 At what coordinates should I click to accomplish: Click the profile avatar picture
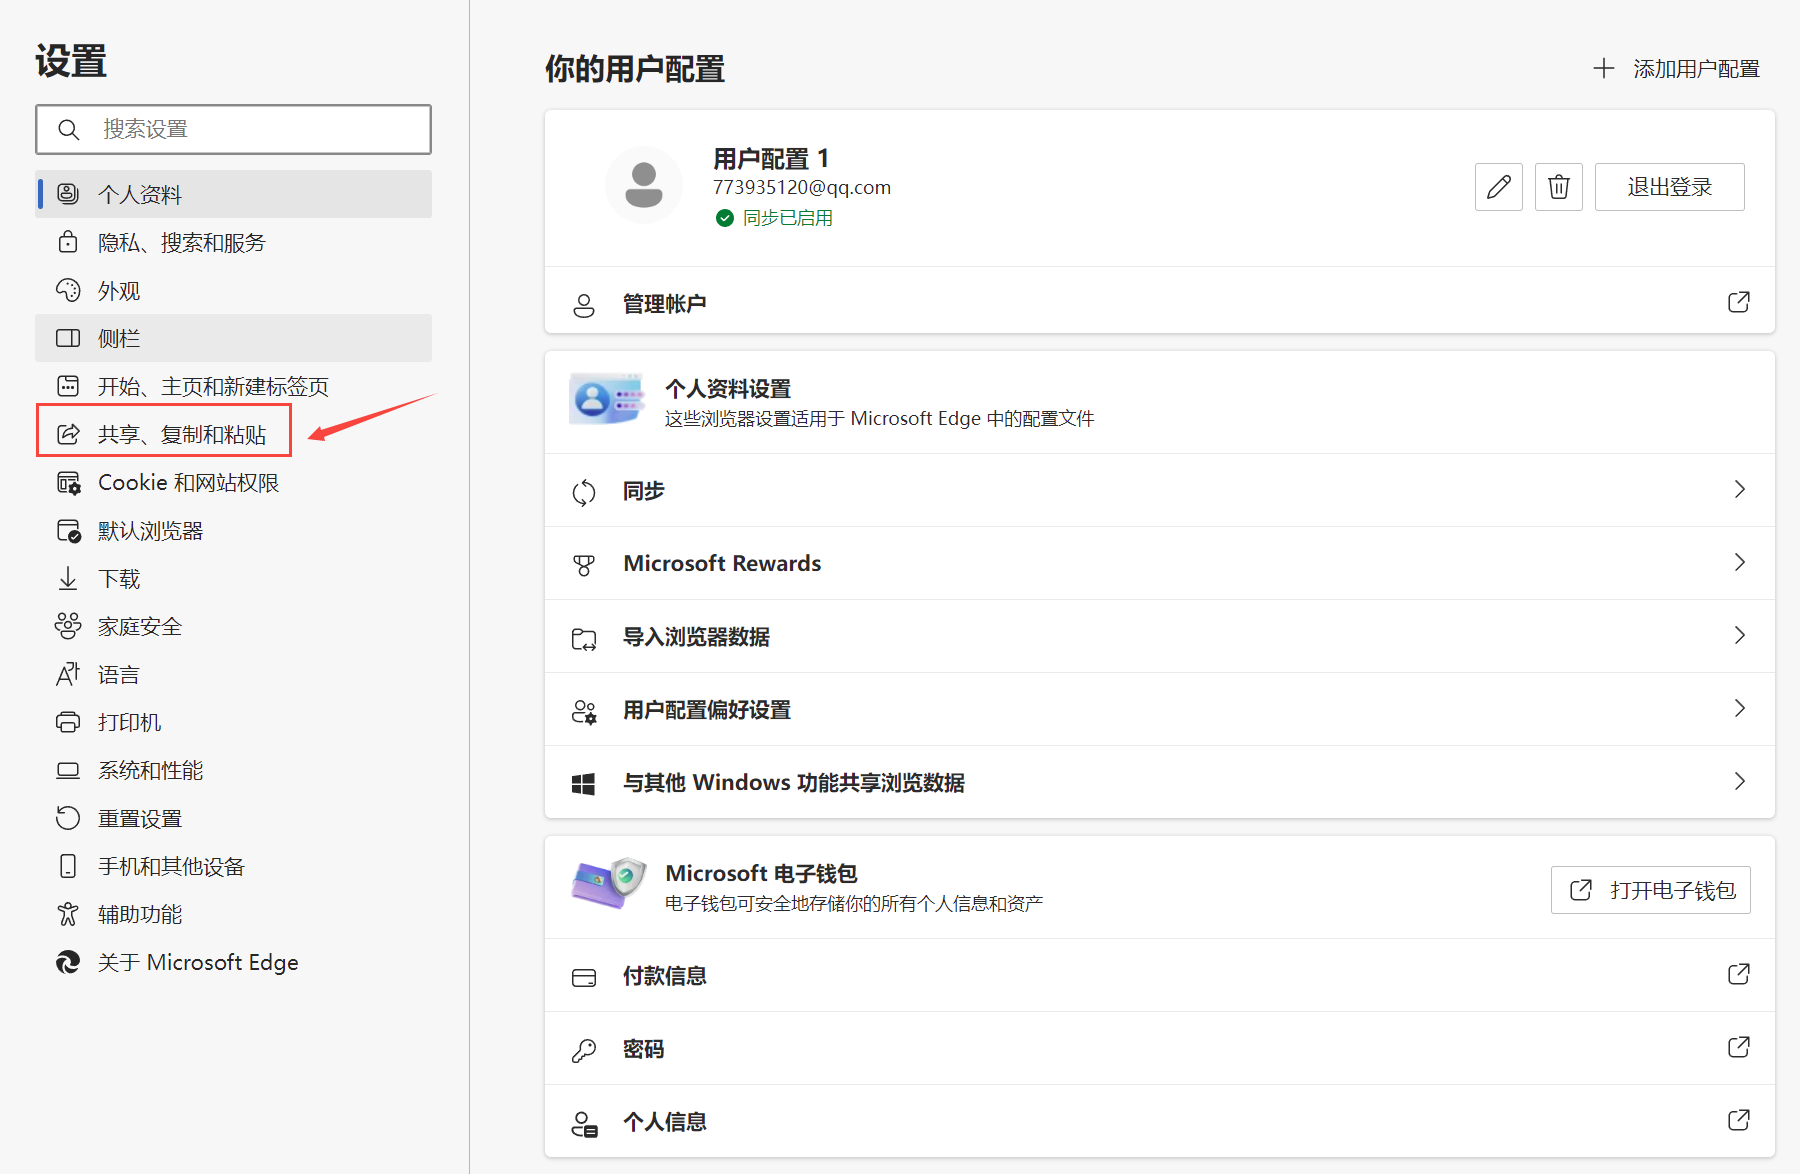(x=643, y=185)
